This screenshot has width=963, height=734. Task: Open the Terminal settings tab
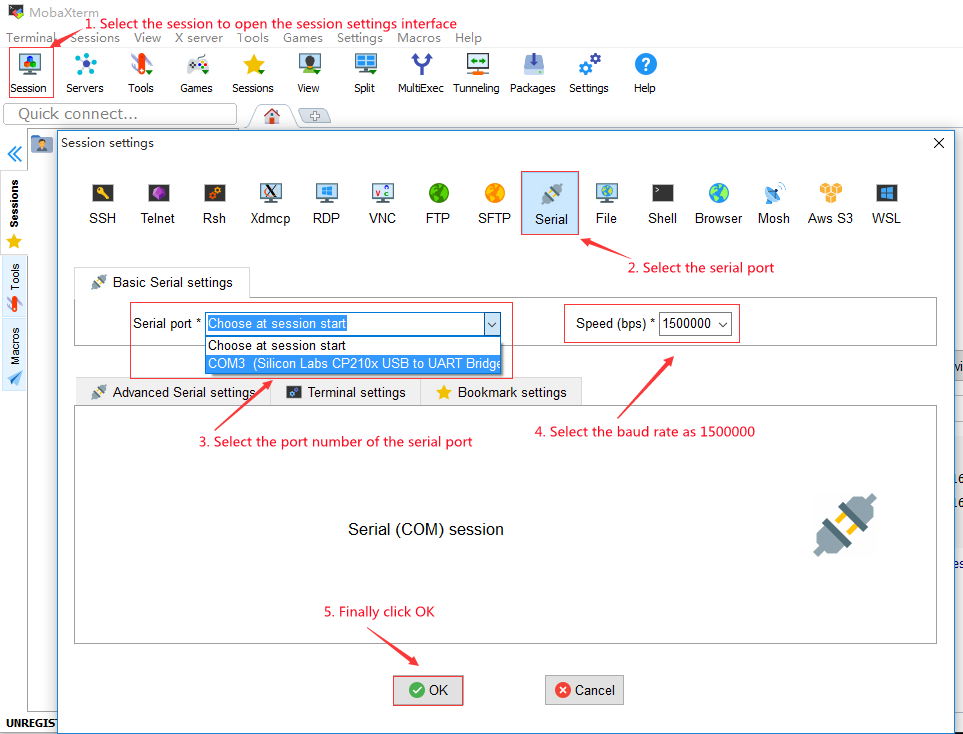346,392
